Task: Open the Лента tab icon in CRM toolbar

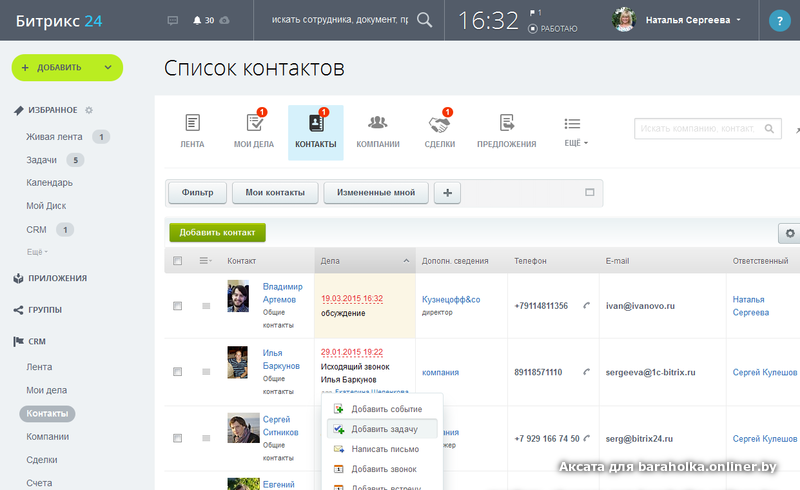Action: pos(192,131)
